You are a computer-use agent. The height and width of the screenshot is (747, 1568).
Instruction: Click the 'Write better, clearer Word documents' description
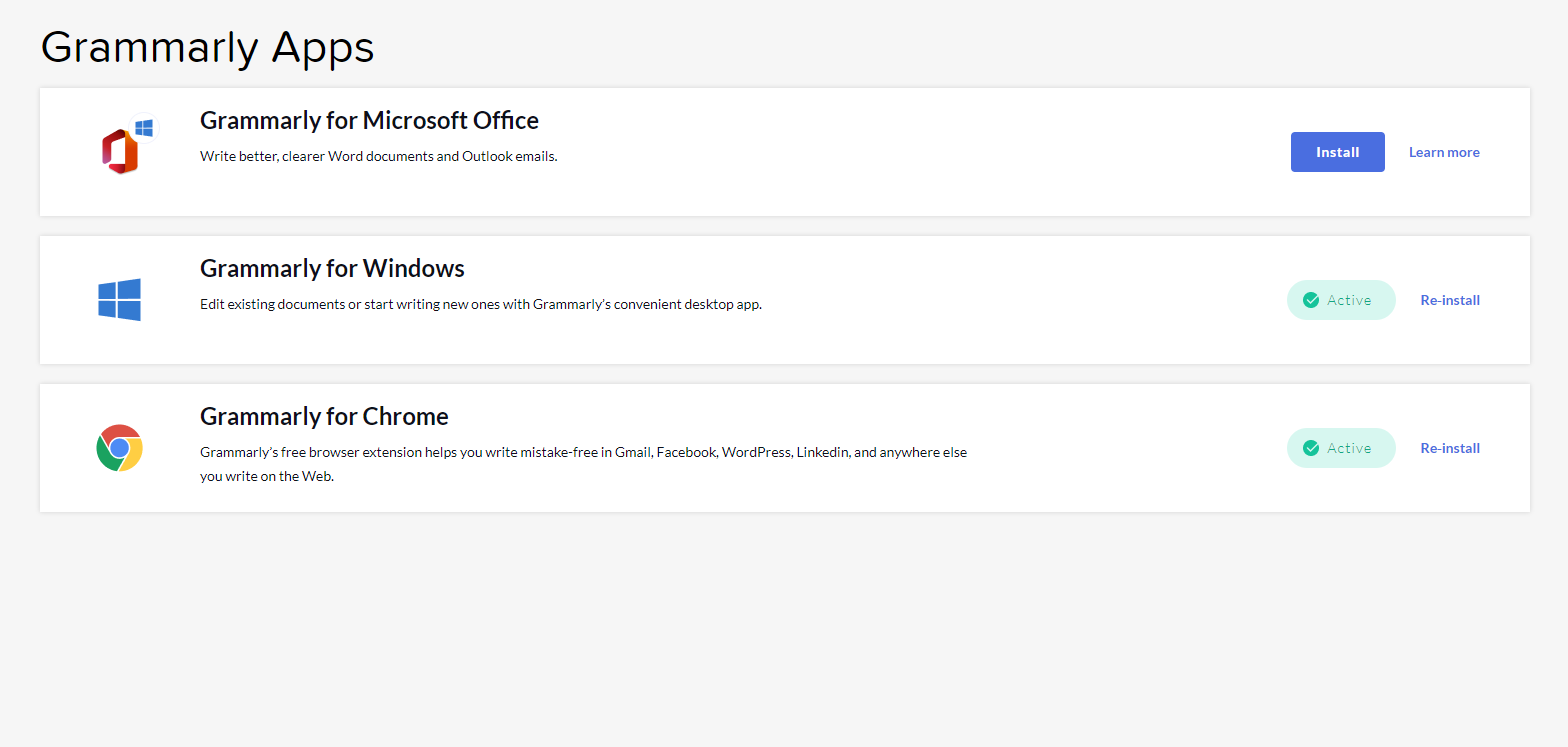378,156
